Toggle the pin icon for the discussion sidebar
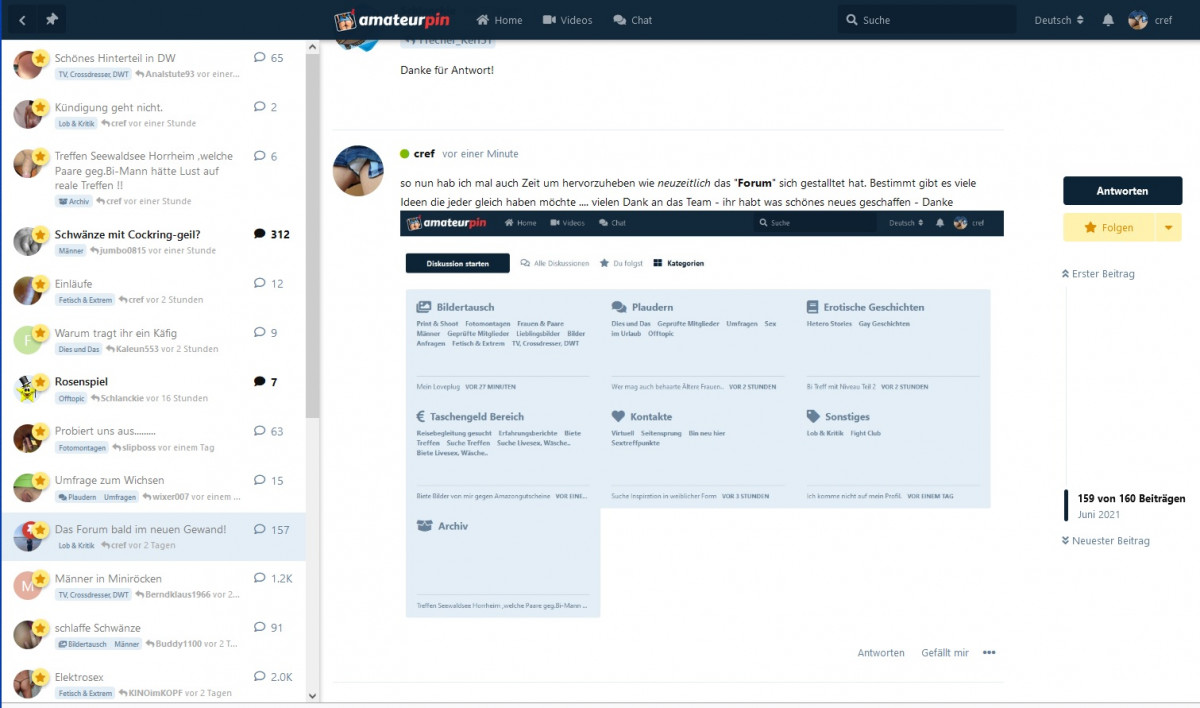This screenshot has width=1200, height=708. coord(52,20)
